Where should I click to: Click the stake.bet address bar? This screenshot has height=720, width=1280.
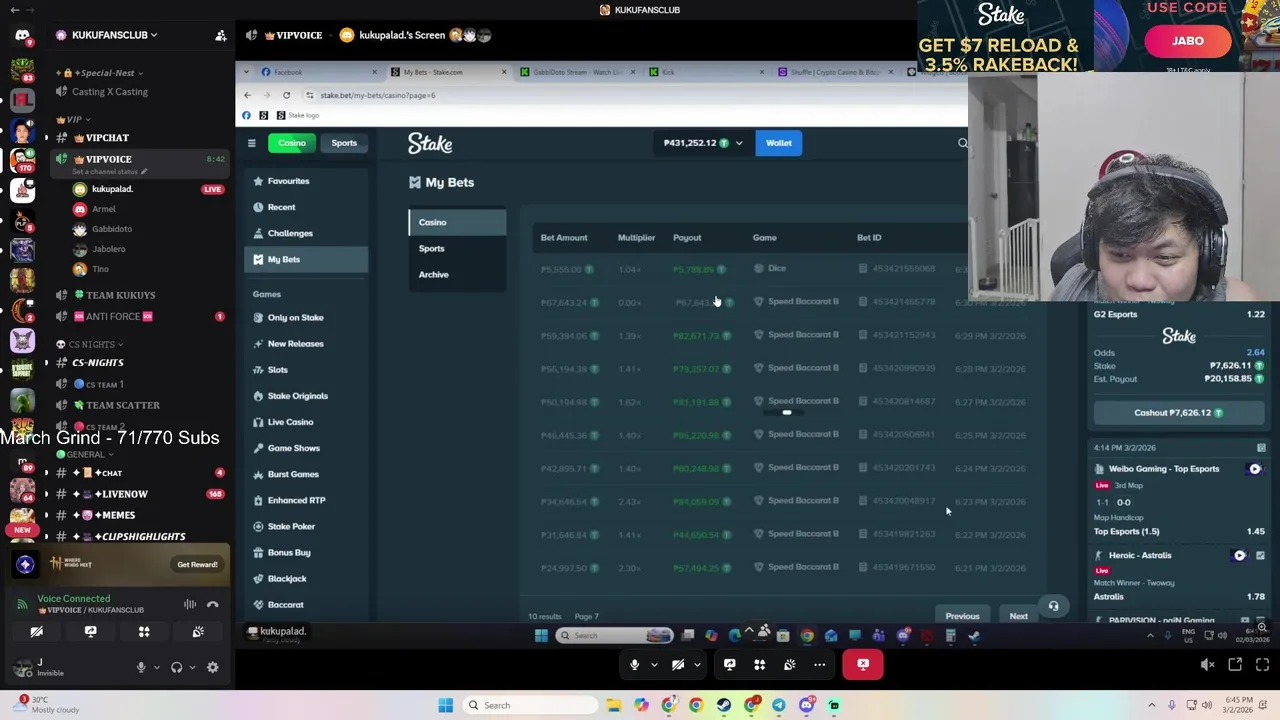(630, 95)
